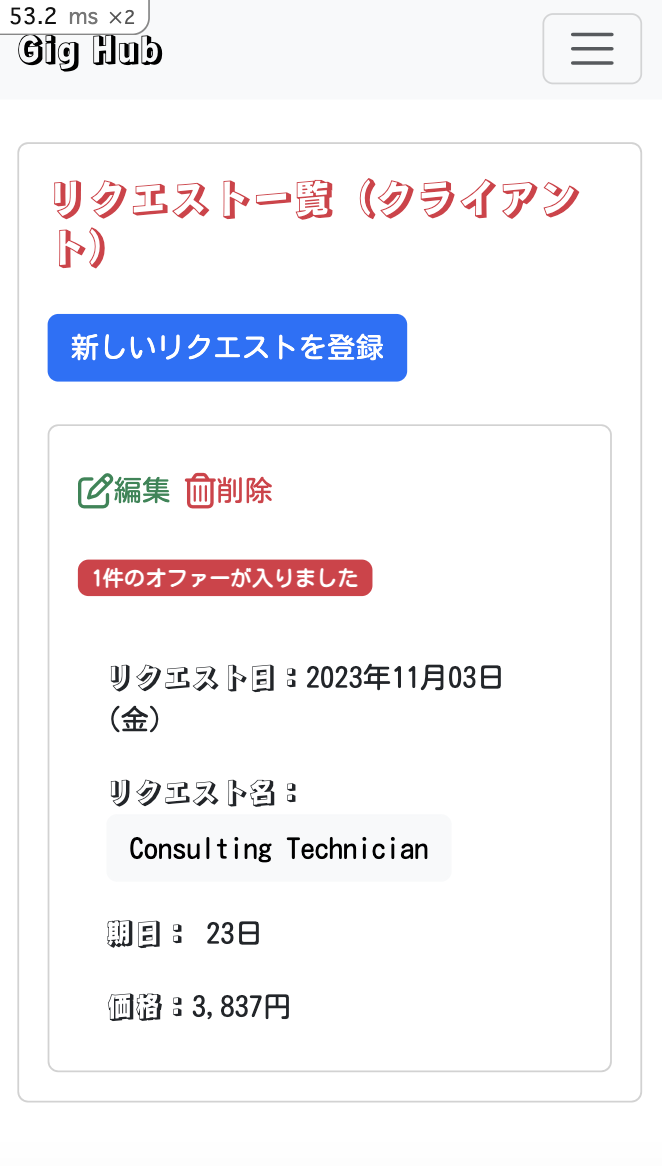Select the Consulting Technician request name box
This screenshot has height=1166, width=662.
(279, 848)
